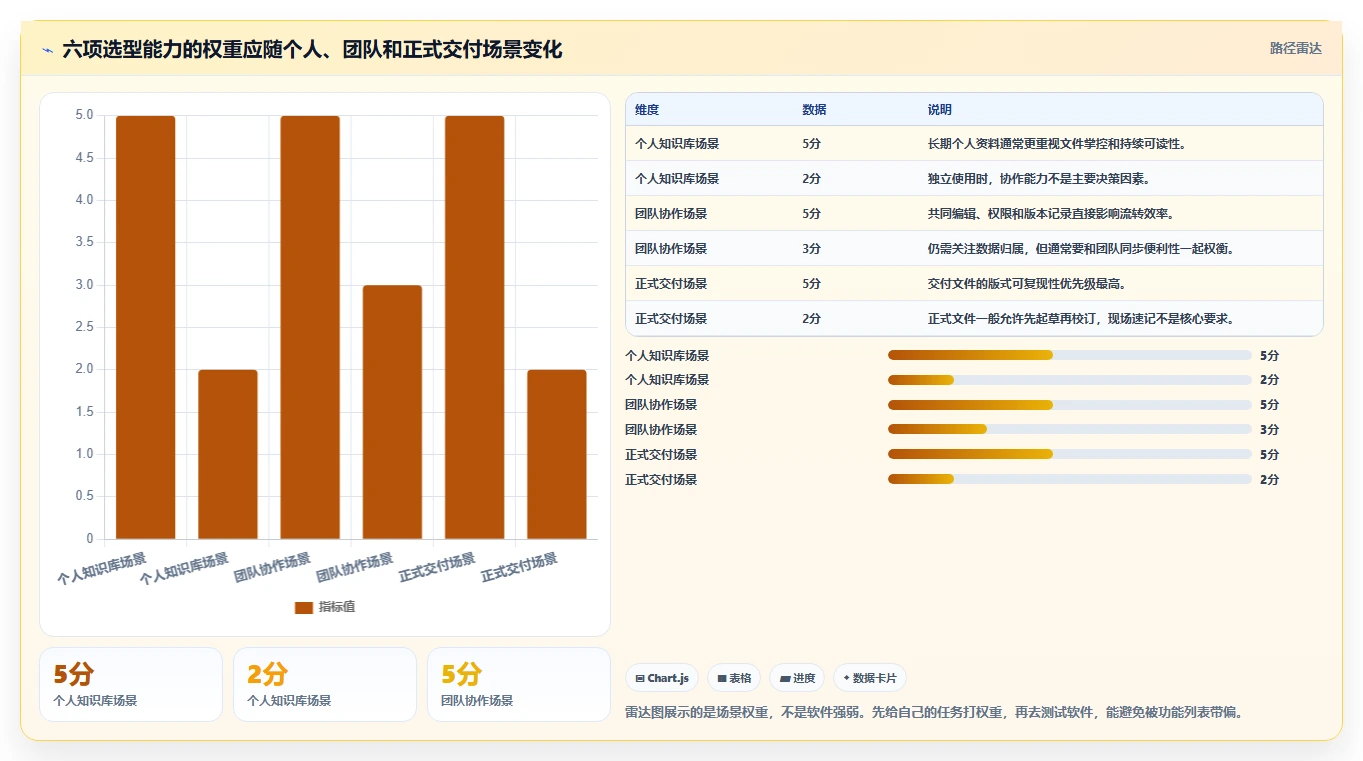Open the data card 5分 团队协作场景

(519, 684)
